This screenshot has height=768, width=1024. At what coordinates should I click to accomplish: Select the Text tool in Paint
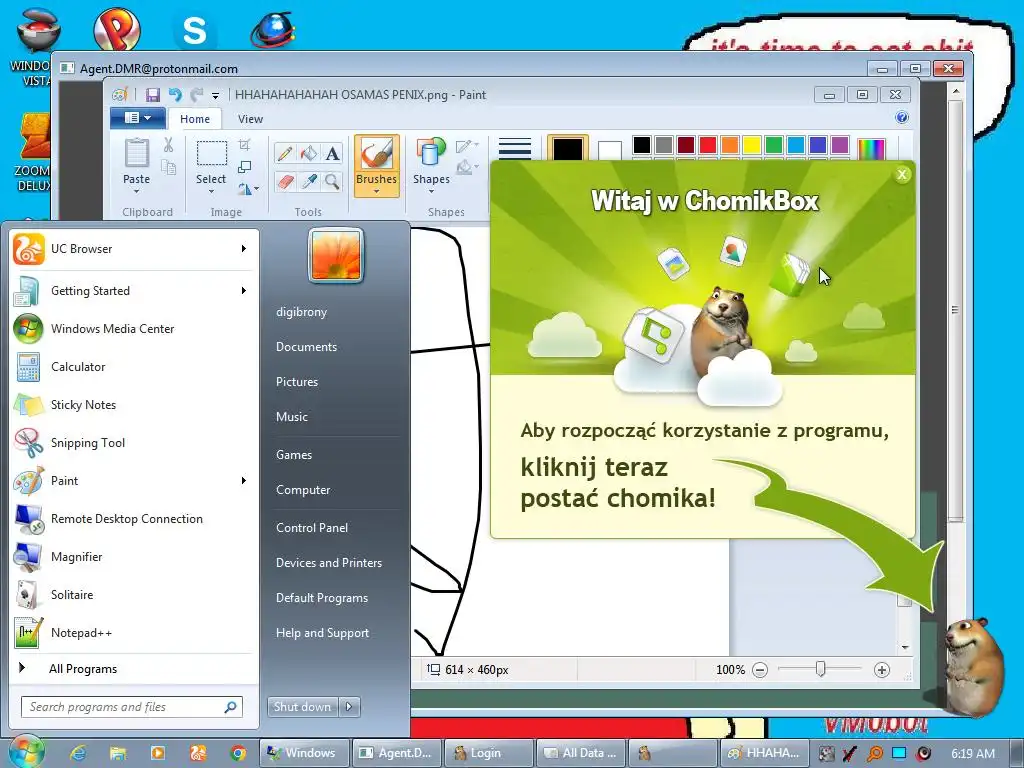332,153
